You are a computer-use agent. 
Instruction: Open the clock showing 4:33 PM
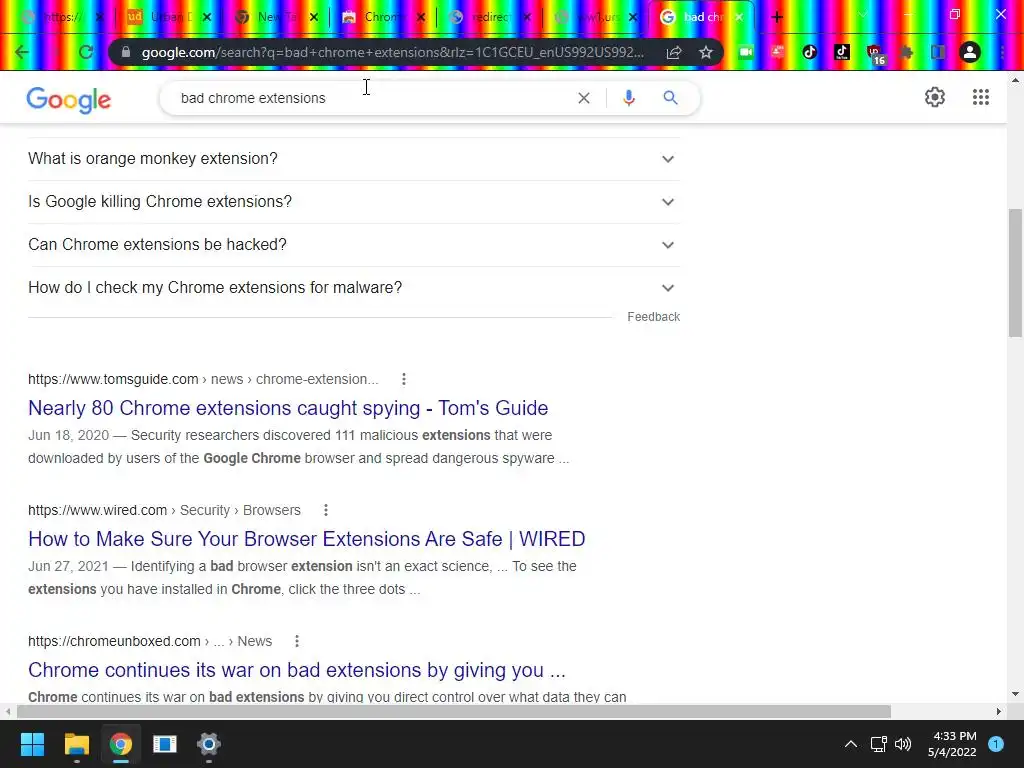point(952,744)
